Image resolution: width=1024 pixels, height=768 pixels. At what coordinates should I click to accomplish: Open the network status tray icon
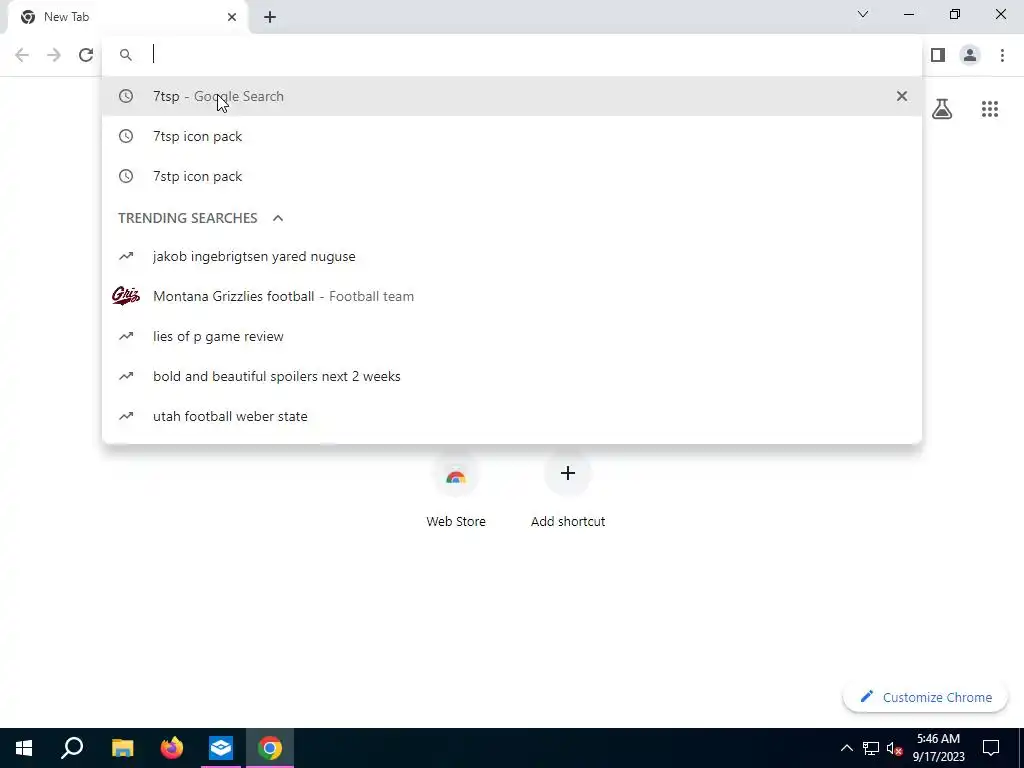click(871, 748)
